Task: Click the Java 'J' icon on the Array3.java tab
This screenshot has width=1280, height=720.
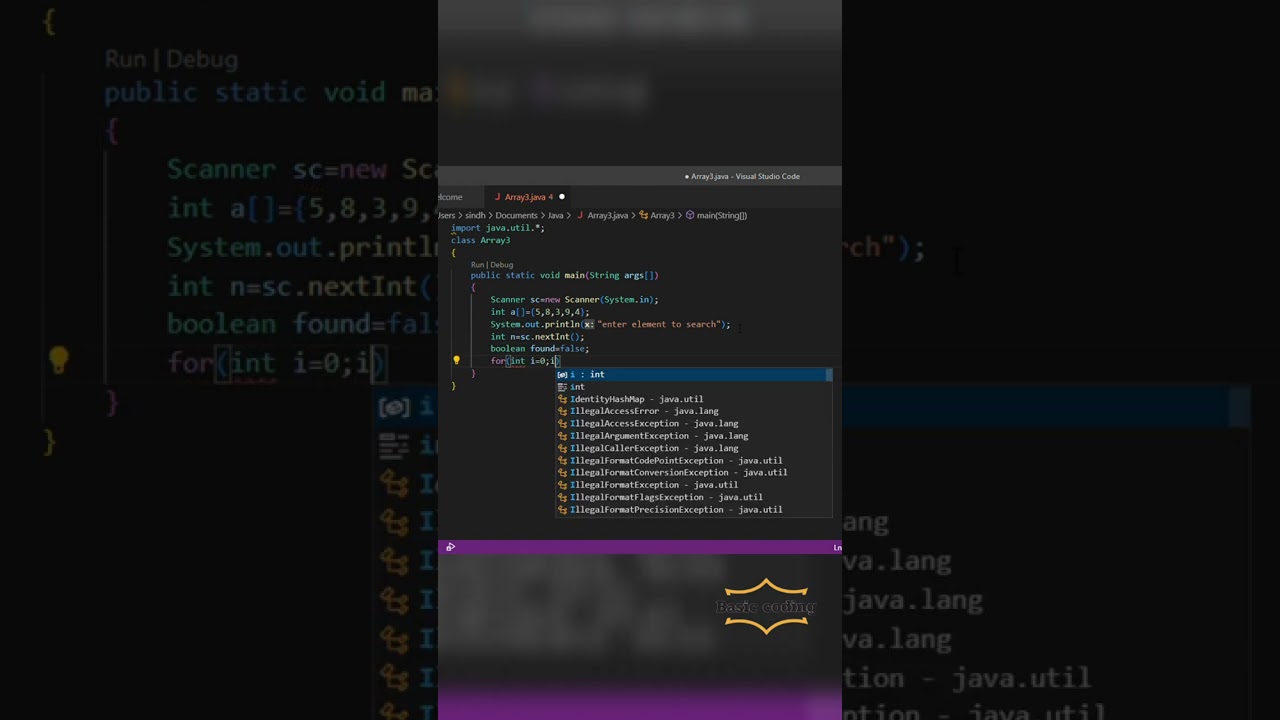Action: tap(497, 197)
